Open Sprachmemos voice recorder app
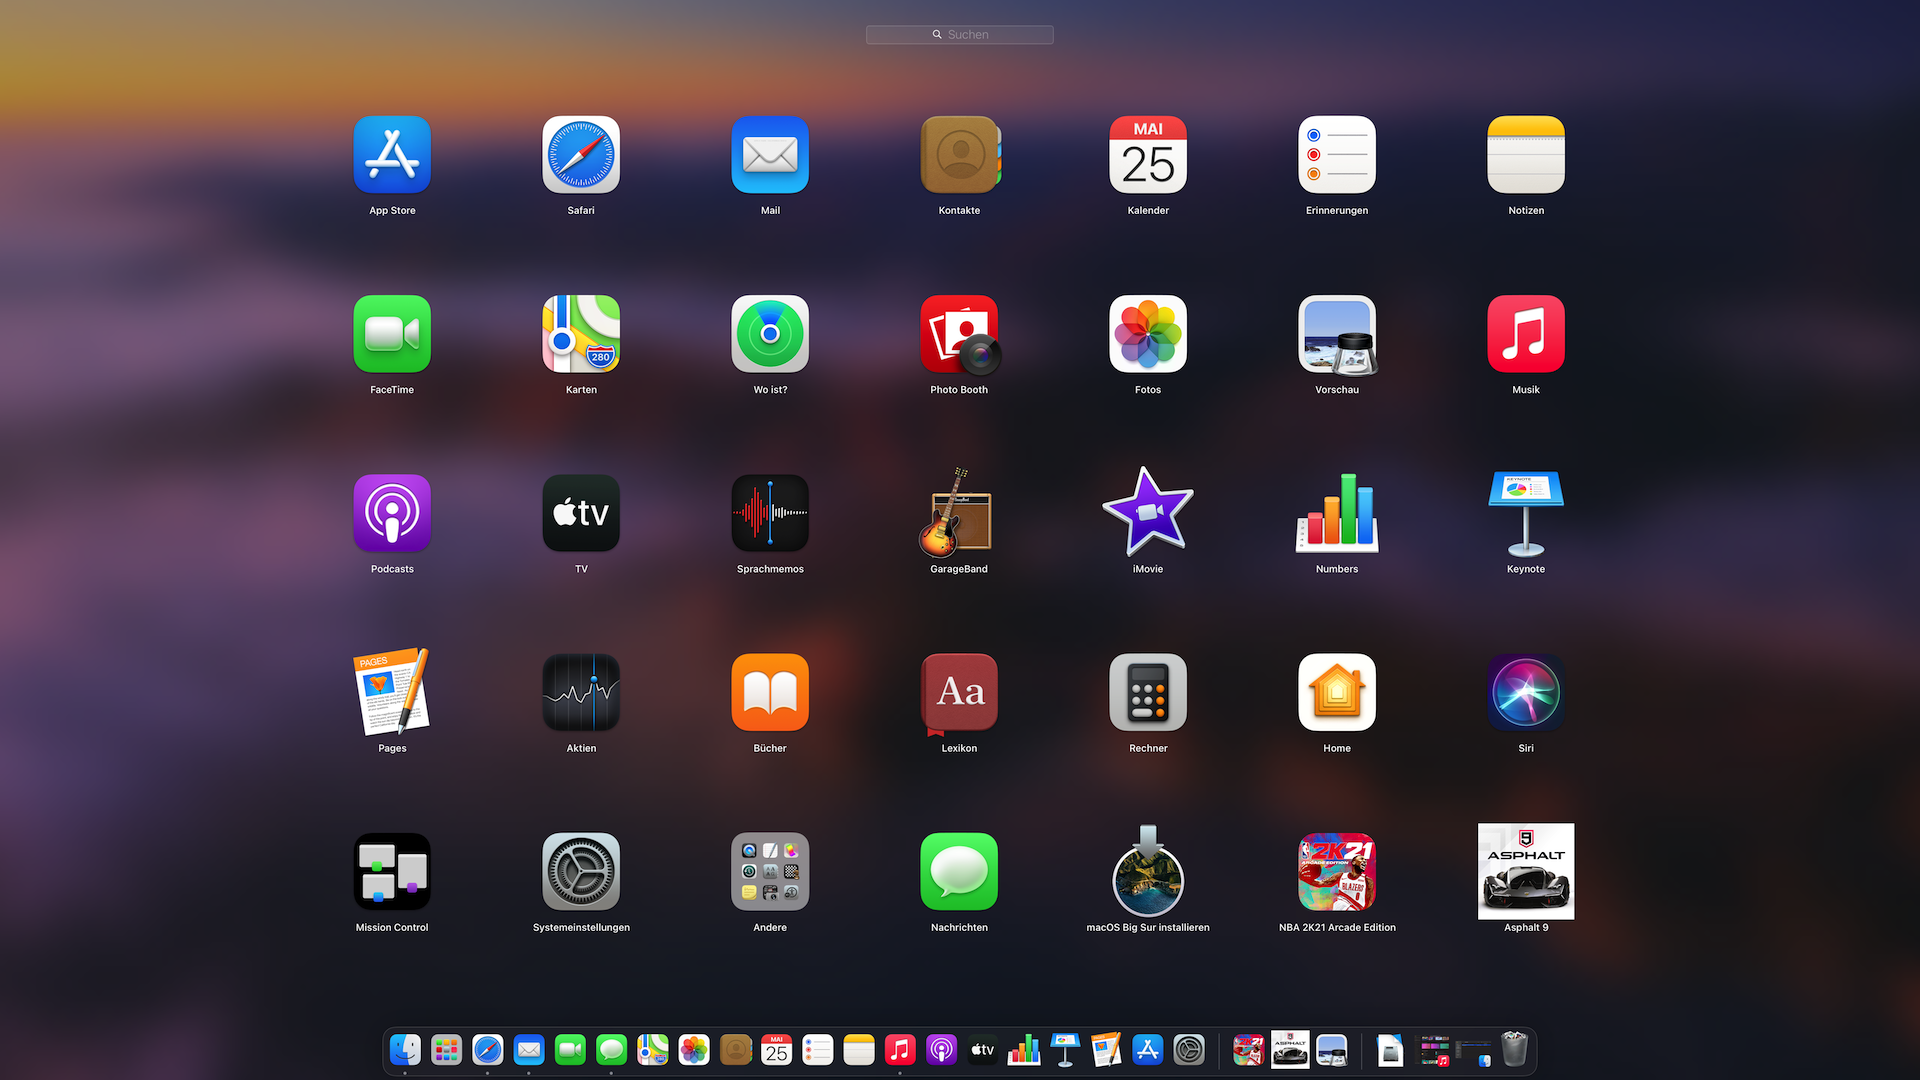Screen dimensions: 1920x1080 tap(769, 514)
